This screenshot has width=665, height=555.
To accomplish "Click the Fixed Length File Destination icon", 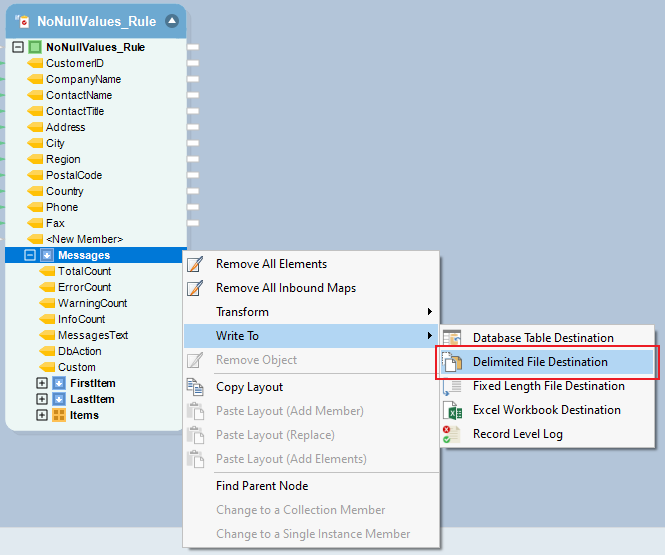I will [452, 386].
